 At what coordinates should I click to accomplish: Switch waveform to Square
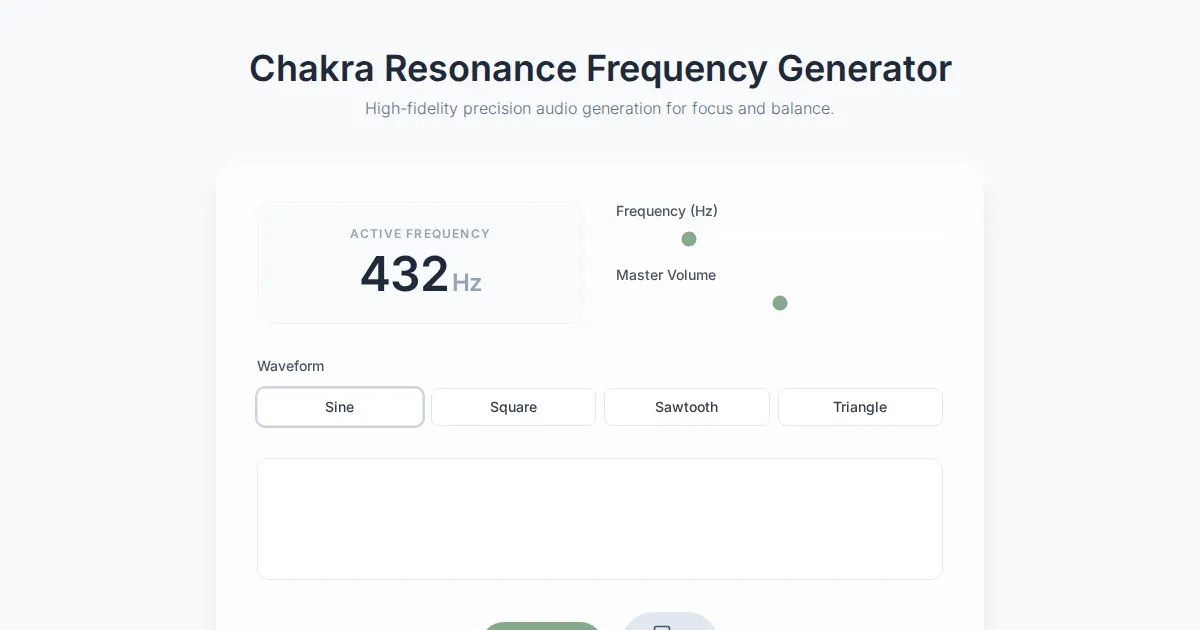513,407
